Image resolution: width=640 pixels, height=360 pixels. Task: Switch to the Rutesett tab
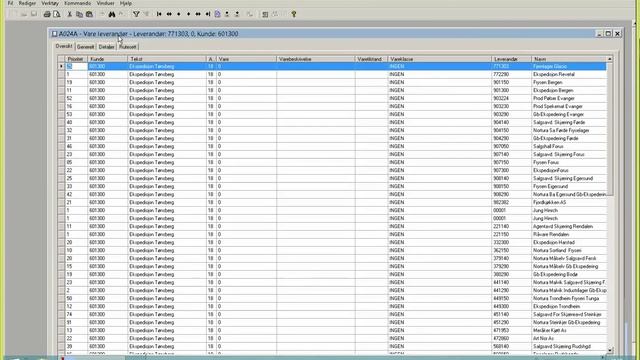point(128,47)
